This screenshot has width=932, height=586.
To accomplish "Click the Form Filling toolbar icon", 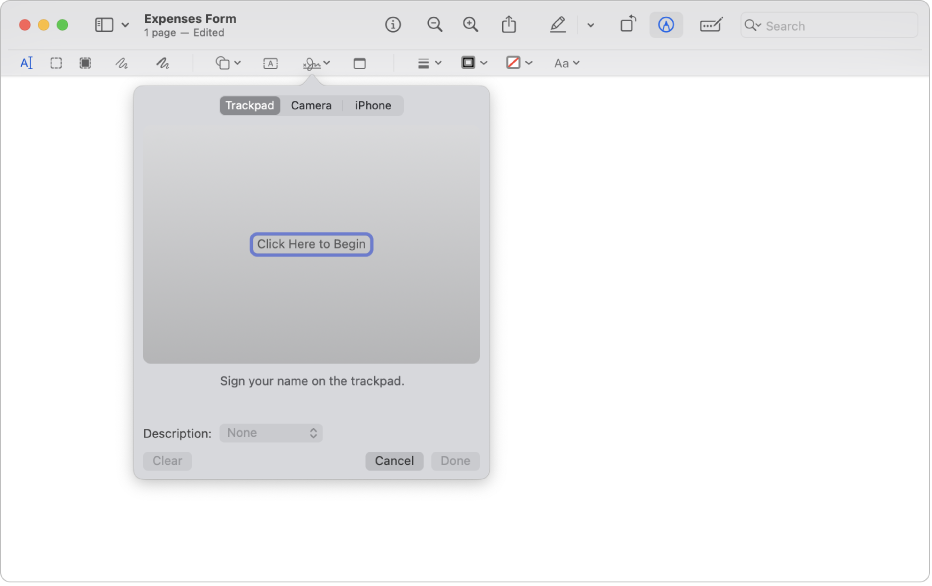I will coord(711,25).
